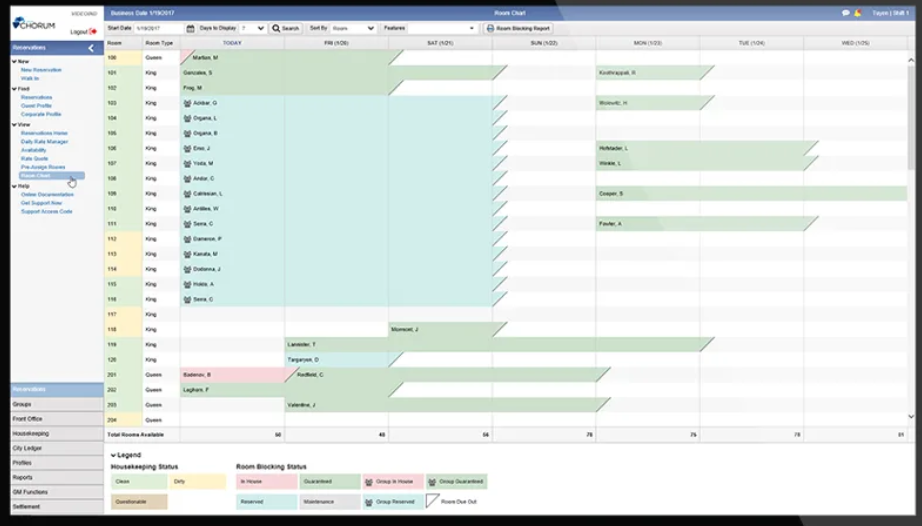Click the scrollbar down arrow of room chart
This screenshot has width=922, height=526.
tap(911, 417)
